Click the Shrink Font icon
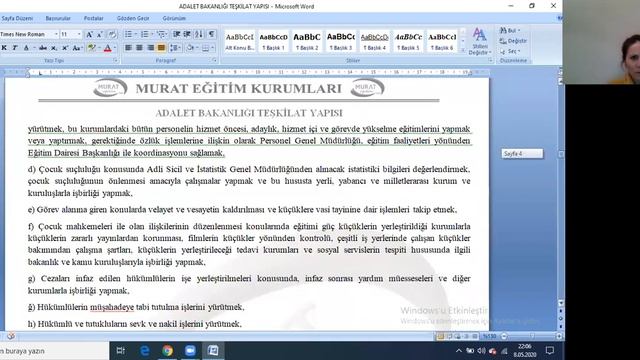 (x=100, y=35)
